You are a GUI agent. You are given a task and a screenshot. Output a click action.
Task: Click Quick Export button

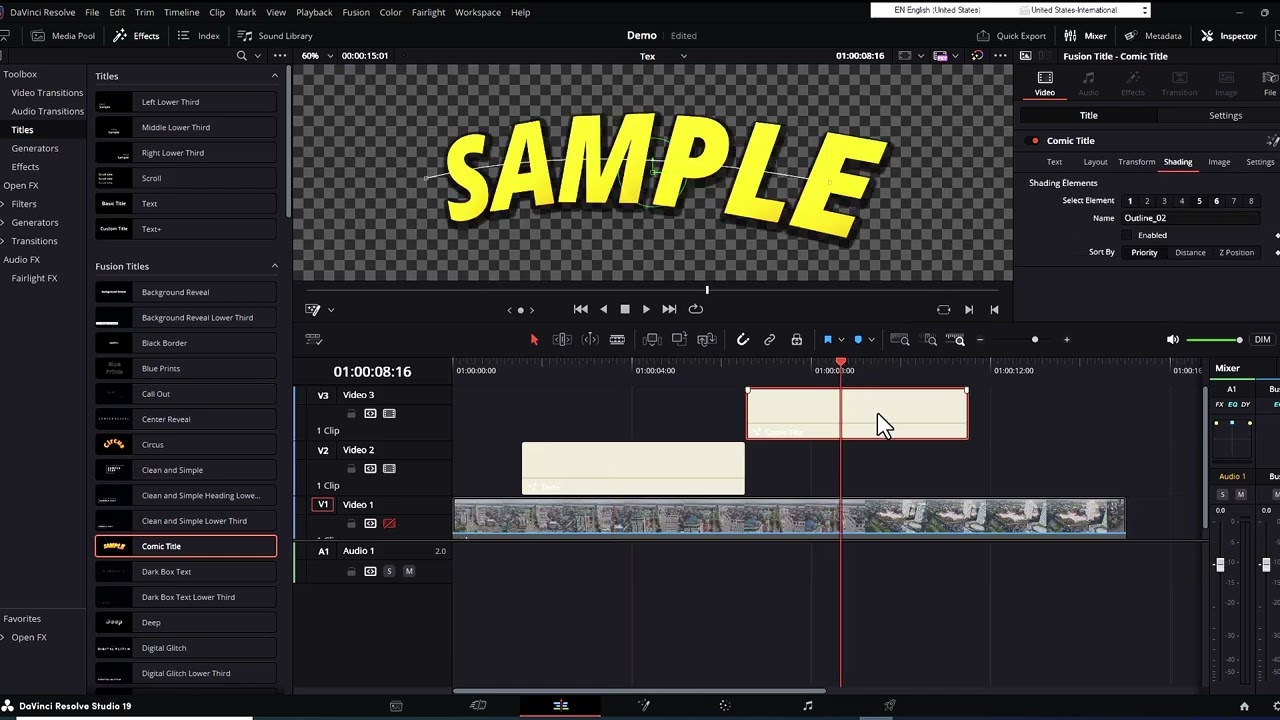(1012, 36)
